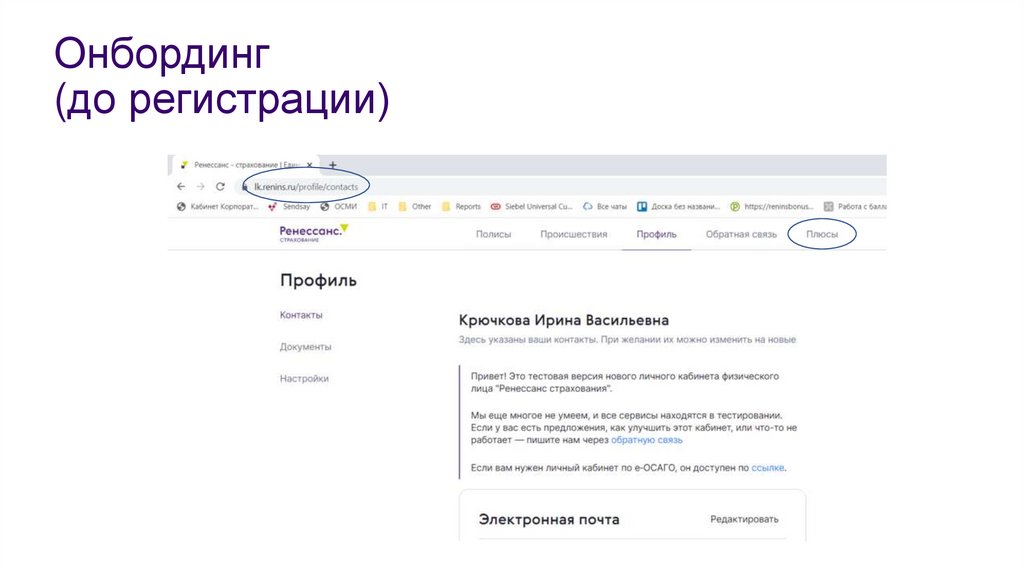Reload the page with the refresh icon

pyautogui.click(x=220, y=186)
